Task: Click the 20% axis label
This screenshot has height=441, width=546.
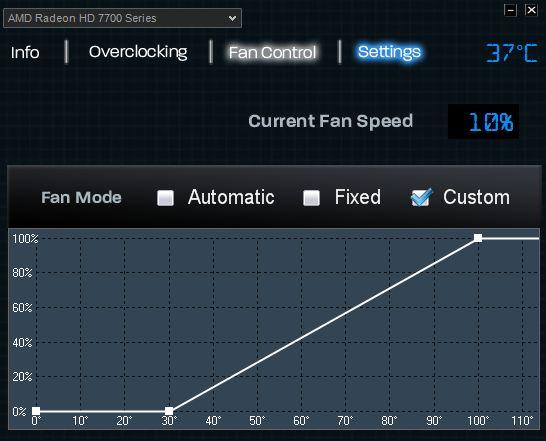Action: [22, 377]
